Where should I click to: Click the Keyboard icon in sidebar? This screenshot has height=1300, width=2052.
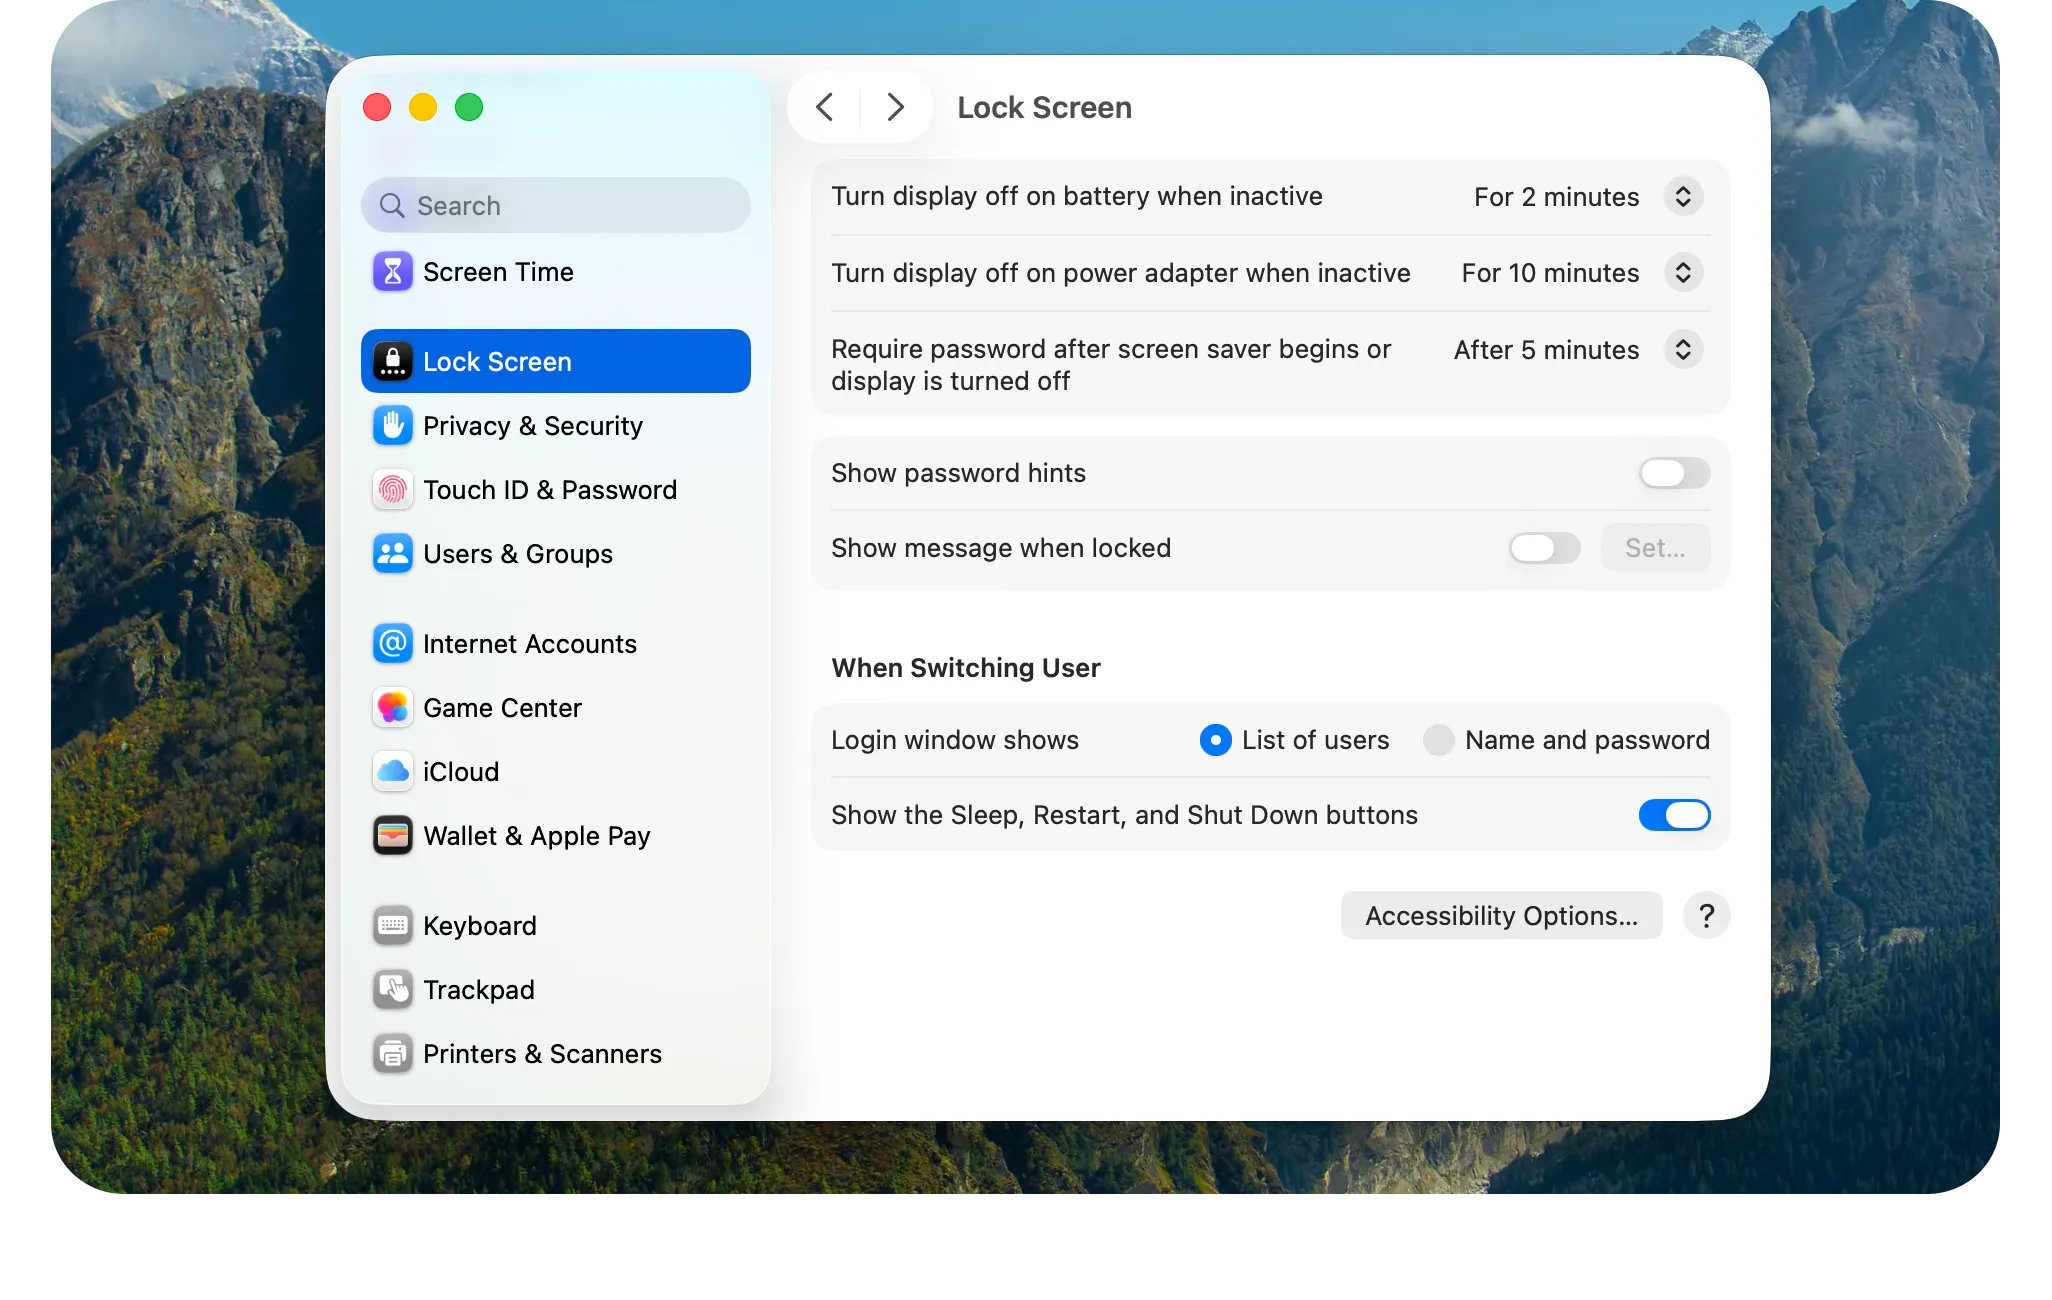click(x=392, y=926)
